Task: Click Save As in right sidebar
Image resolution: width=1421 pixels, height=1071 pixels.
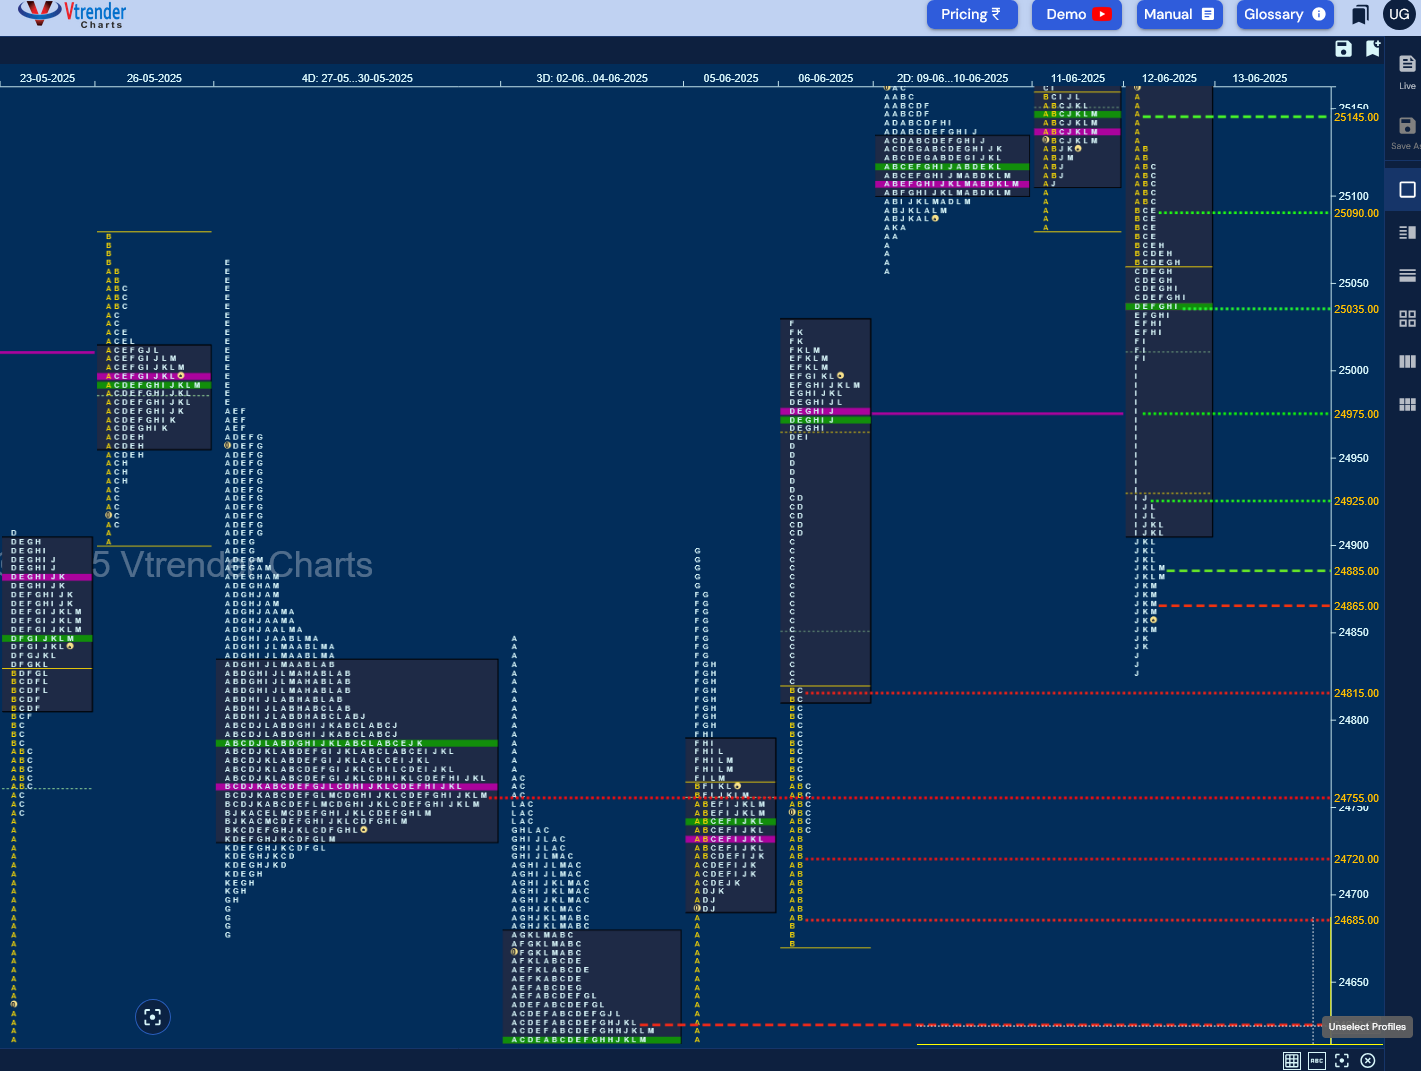Action: pos(1407,132)
